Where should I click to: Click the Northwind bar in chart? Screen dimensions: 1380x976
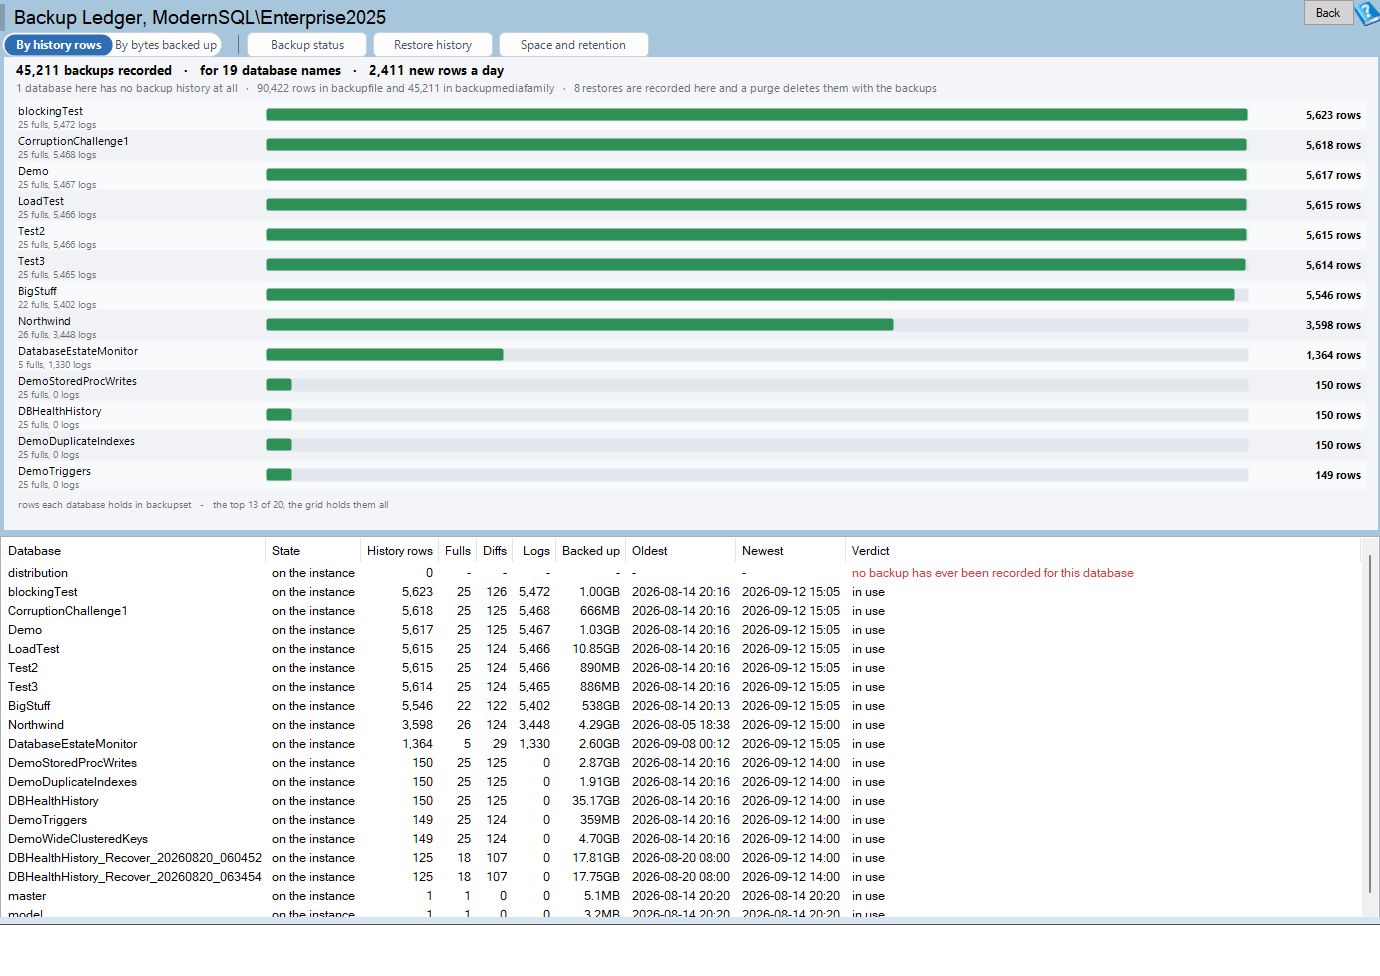(x=580, y=325)
